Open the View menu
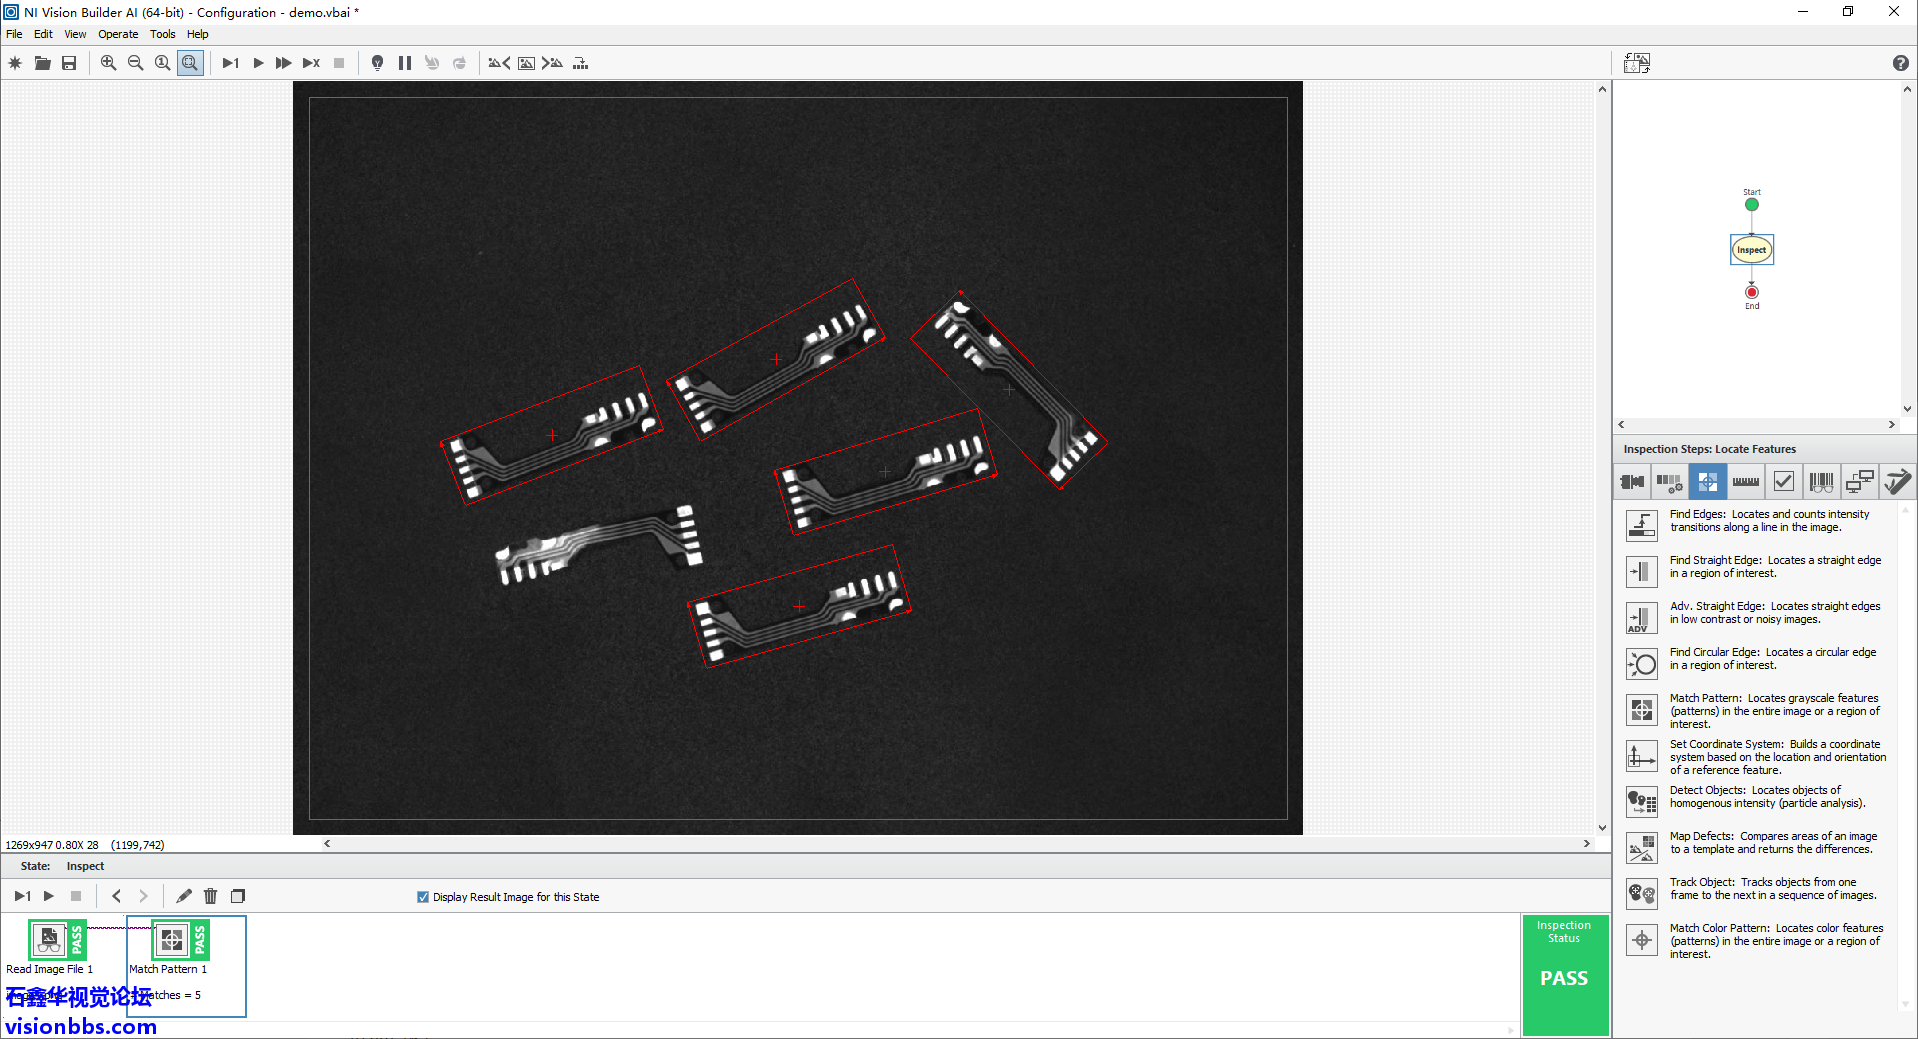Image resolution: width=1918 pixels, height=1039 pixels. tap(75, 34)
